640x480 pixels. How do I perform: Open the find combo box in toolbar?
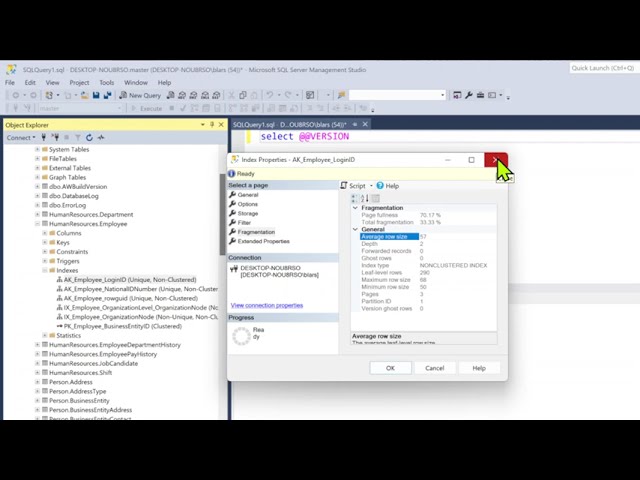pos(397,95)
